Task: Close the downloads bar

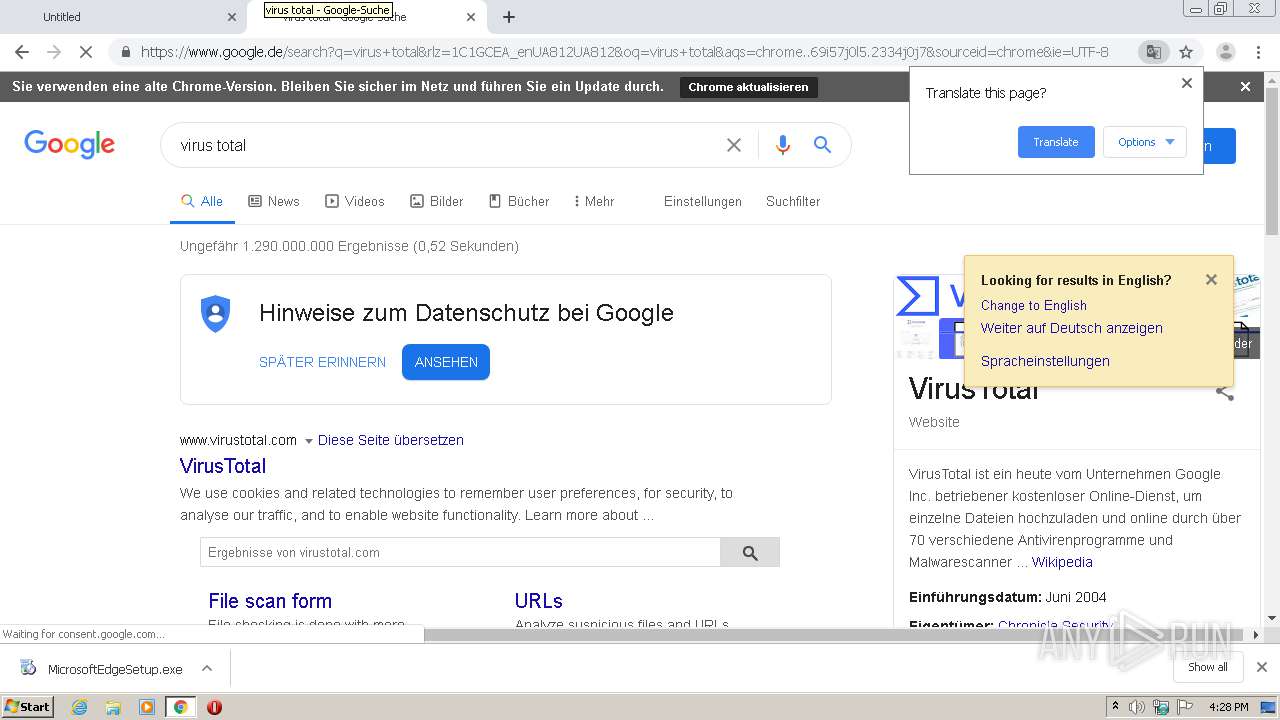Action: pyautogui.click(x=1262, y=667)
